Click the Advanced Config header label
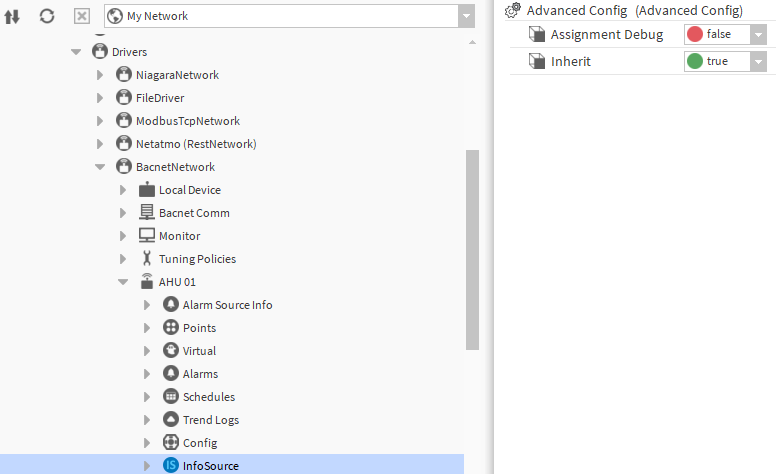Viewport: 776px width, 474px height. [x=577, y=10]
